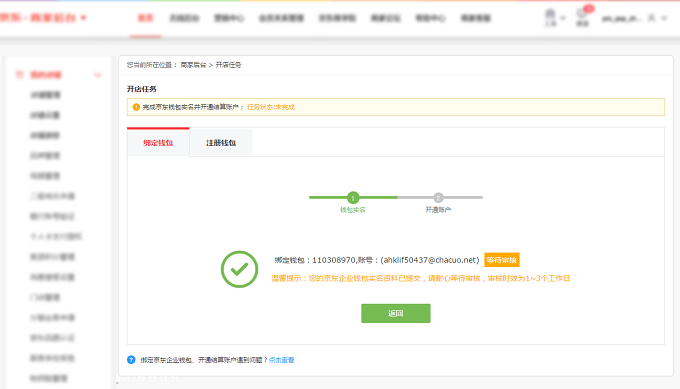Select step 2 circle 开通账户
The height and width of the screenshot is (389, 680).
click(x=438, y=198)
